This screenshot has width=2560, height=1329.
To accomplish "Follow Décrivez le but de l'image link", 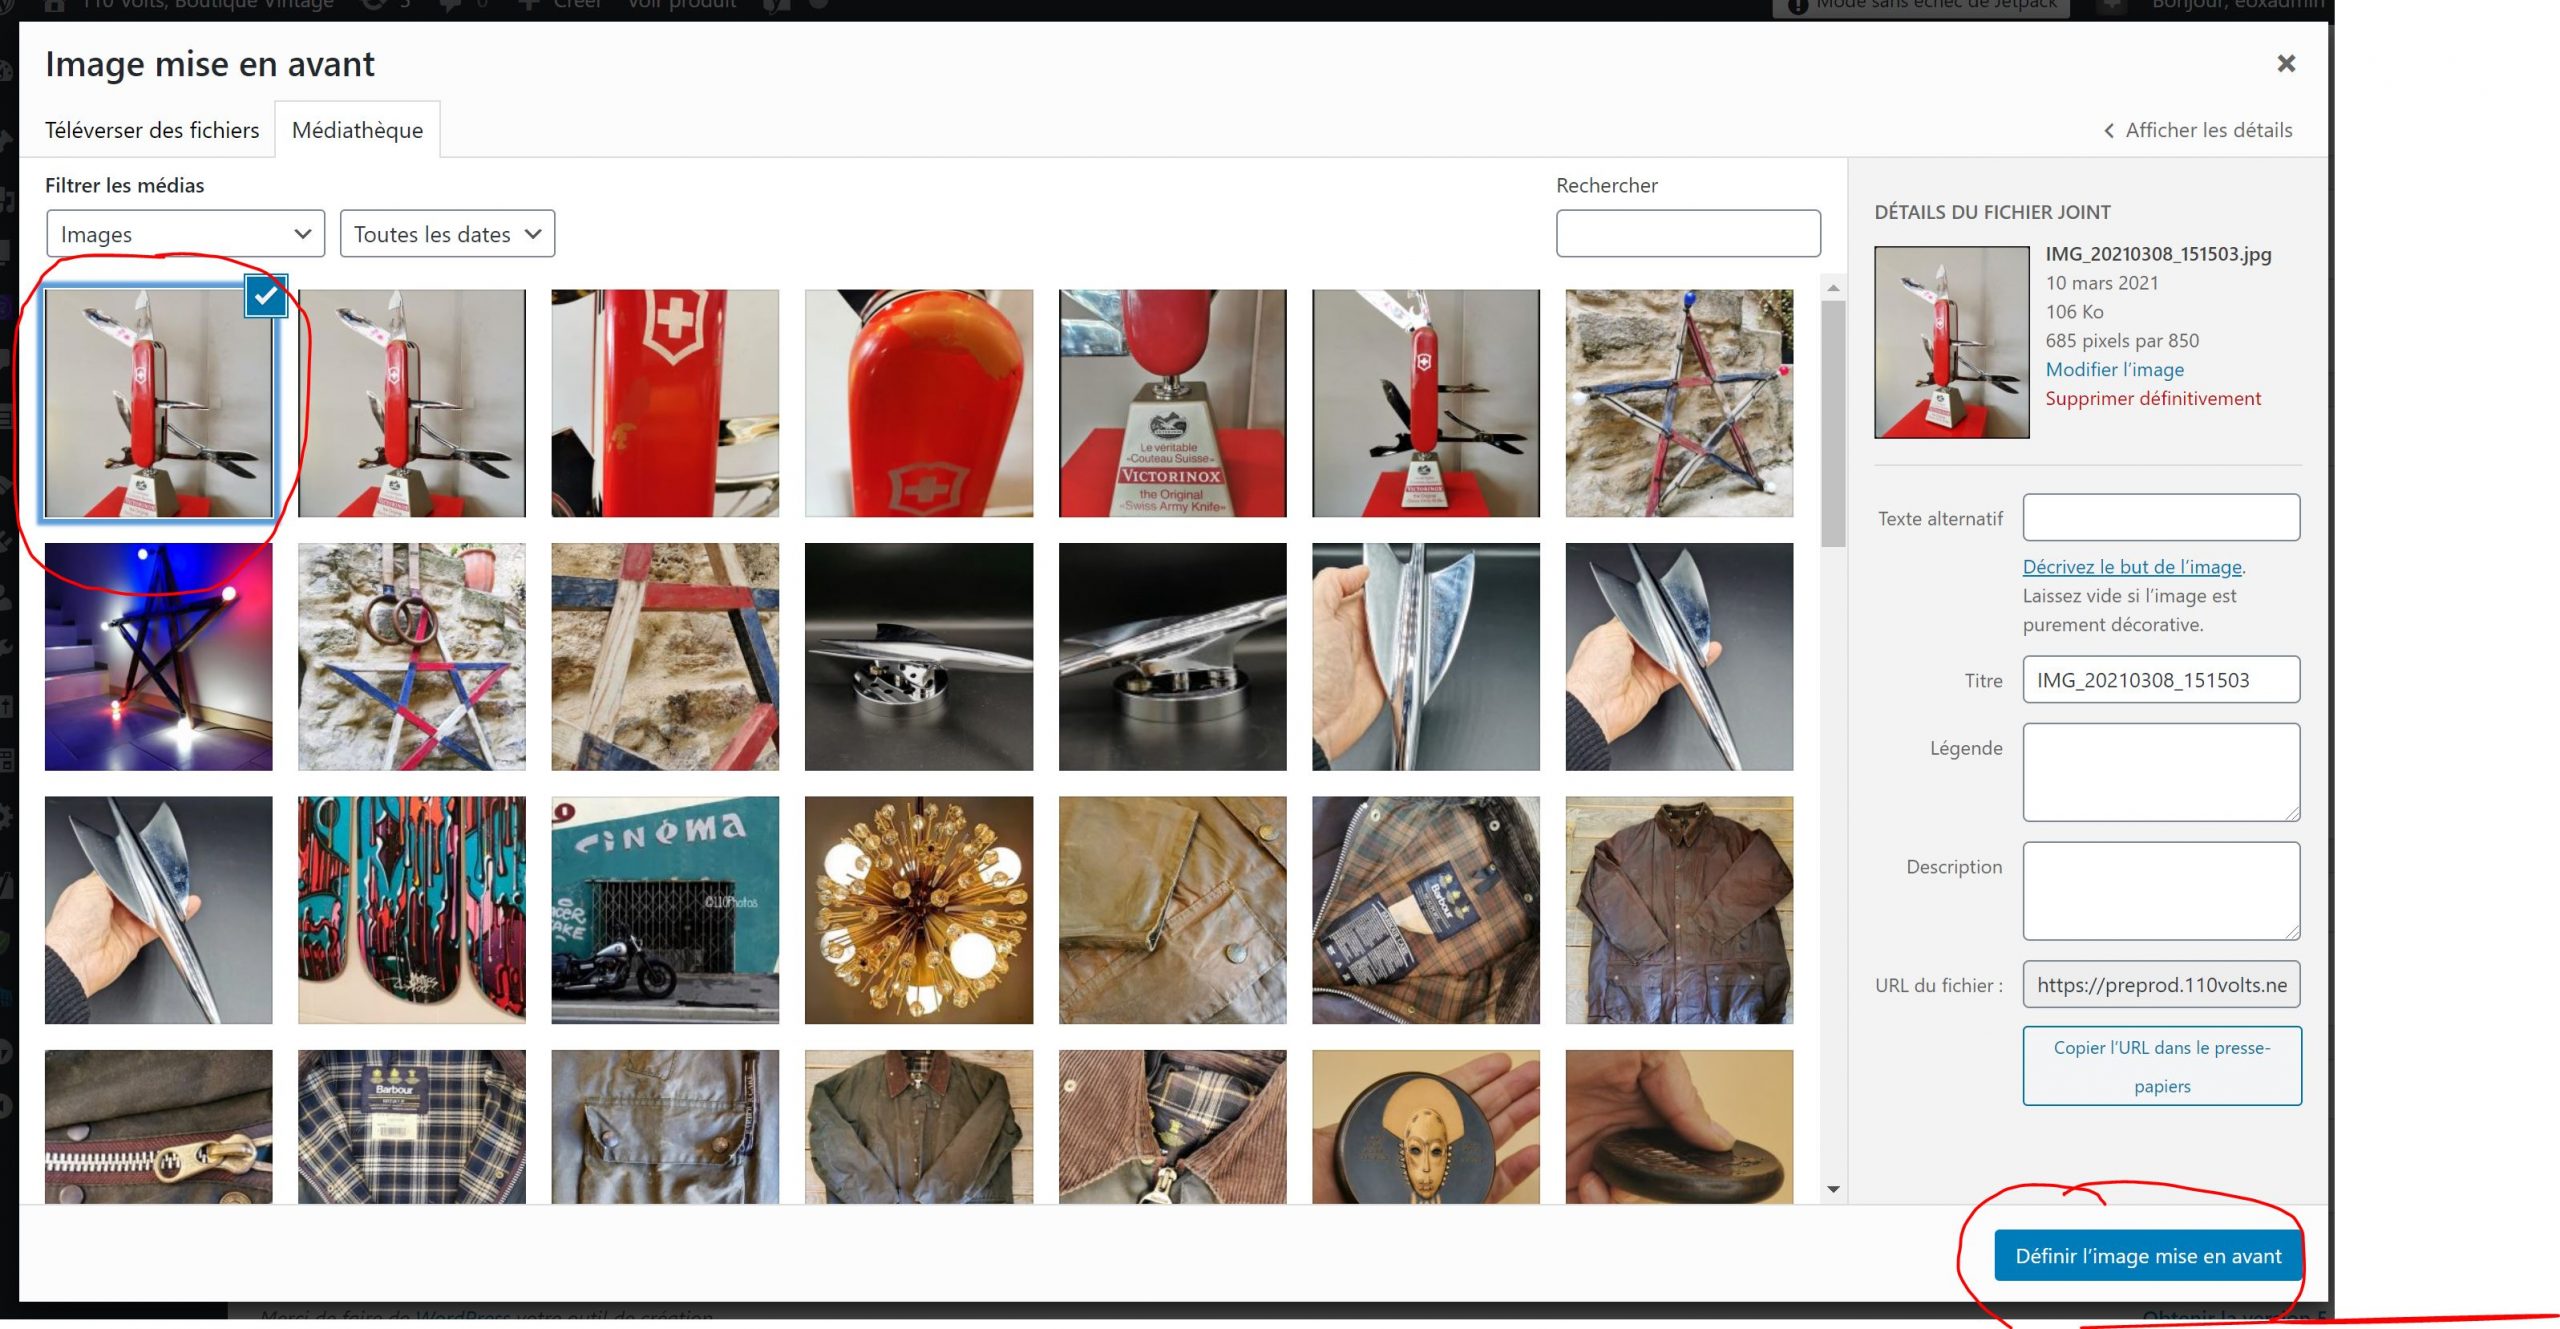I will (x=2131, y=567).
